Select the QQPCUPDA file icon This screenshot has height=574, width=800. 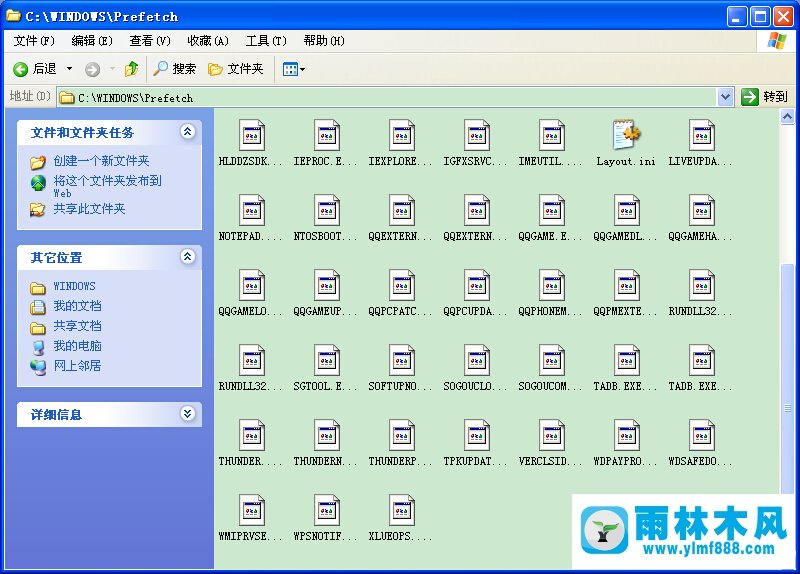pyautogui.click(x=477, y=285)
